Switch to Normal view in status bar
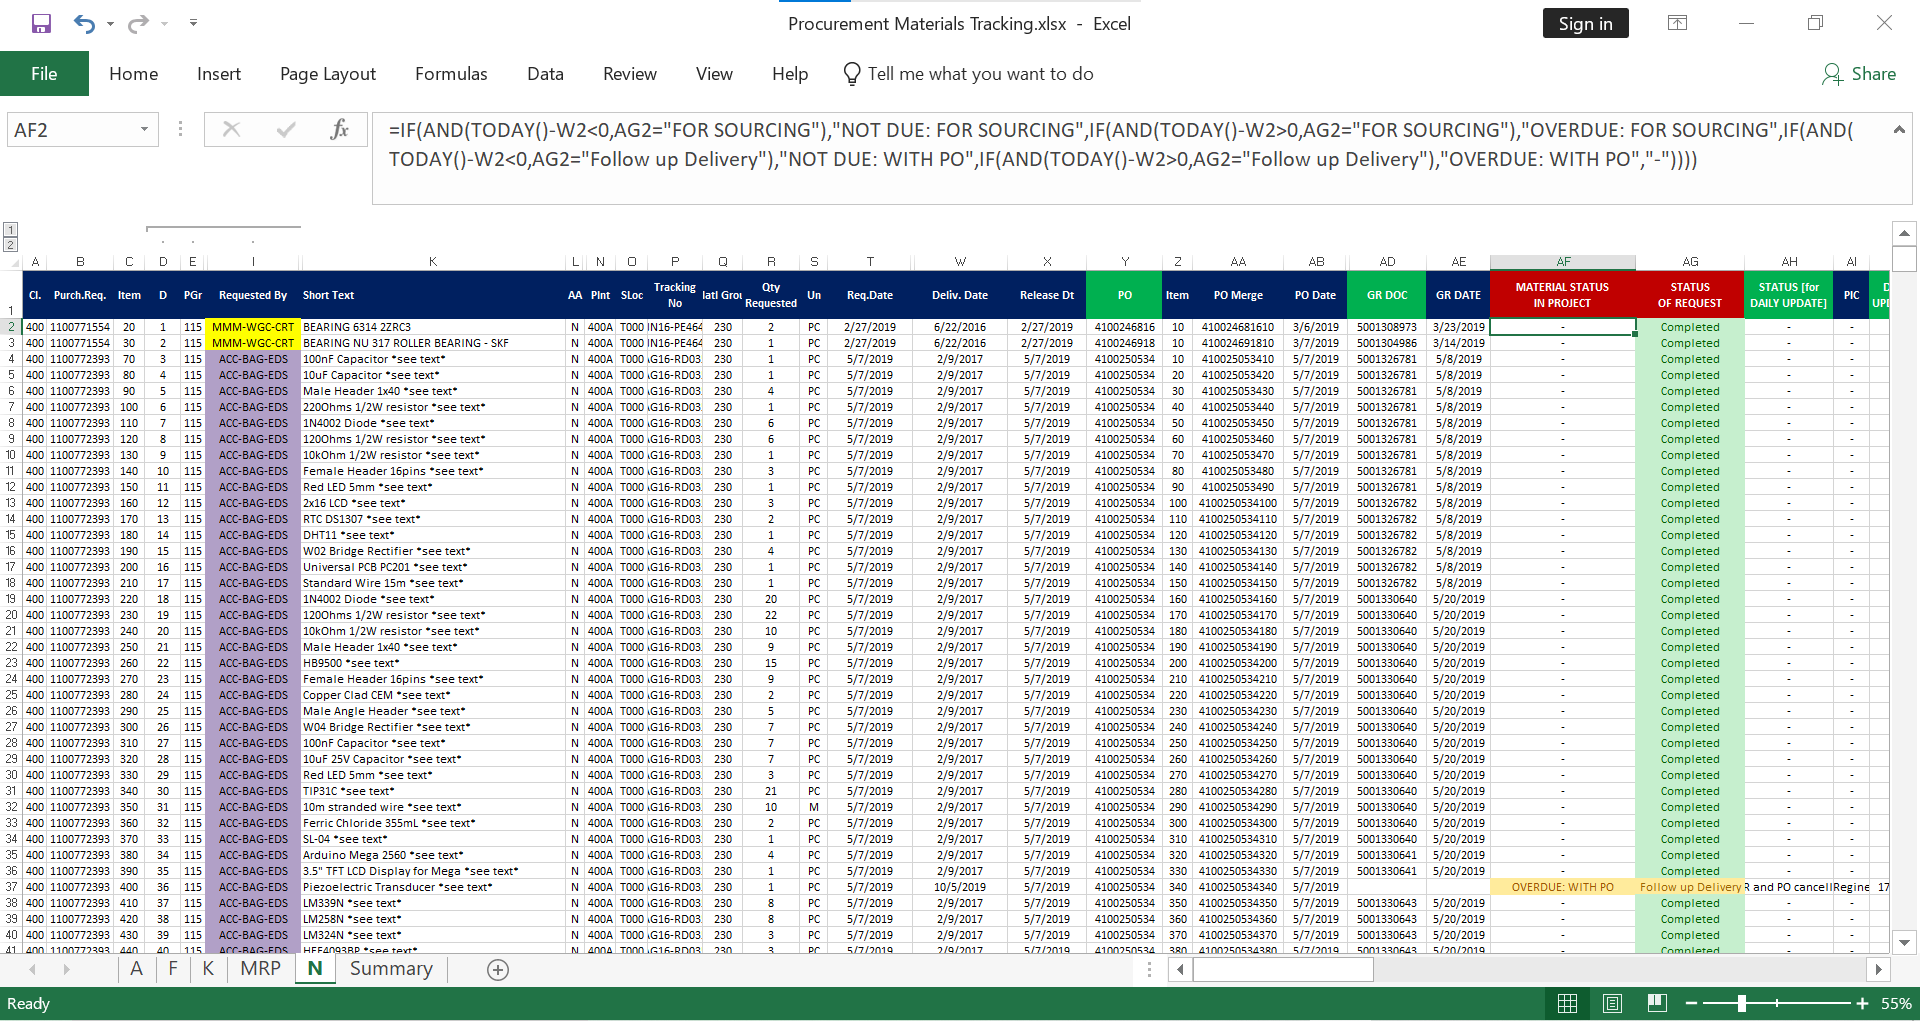Viewport: 1920px width, 1021px height. [1568, 1004]
